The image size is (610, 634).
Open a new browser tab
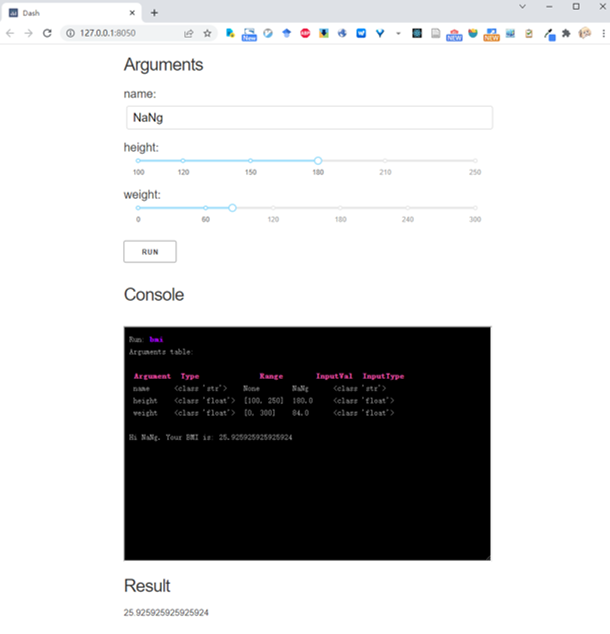[154, 13]
